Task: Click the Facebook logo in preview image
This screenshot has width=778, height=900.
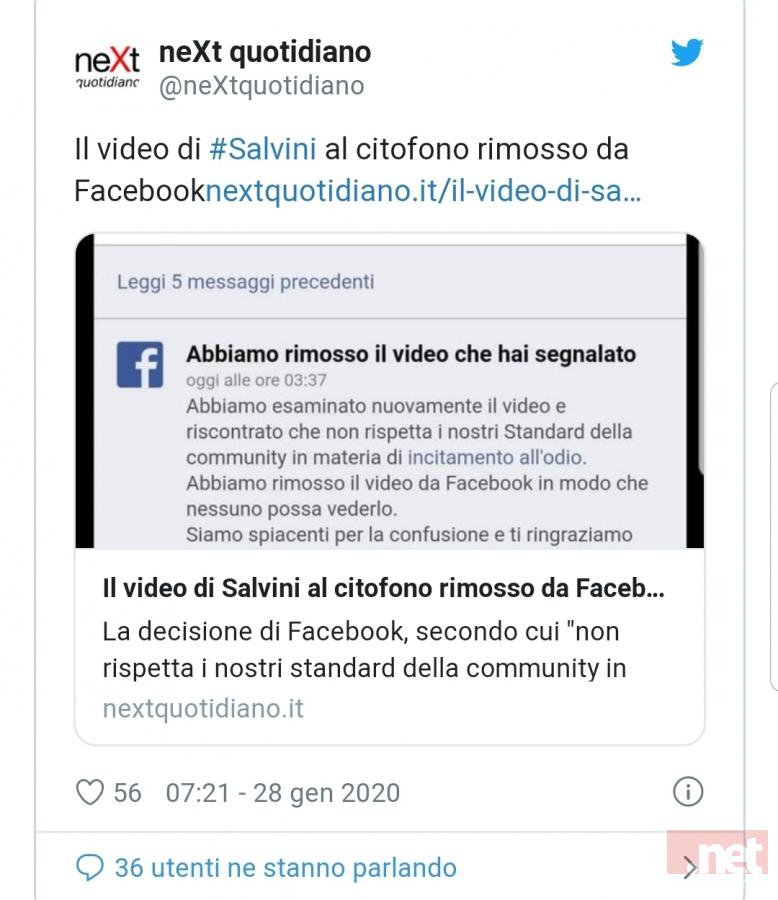Action: [x=140, y=365]
